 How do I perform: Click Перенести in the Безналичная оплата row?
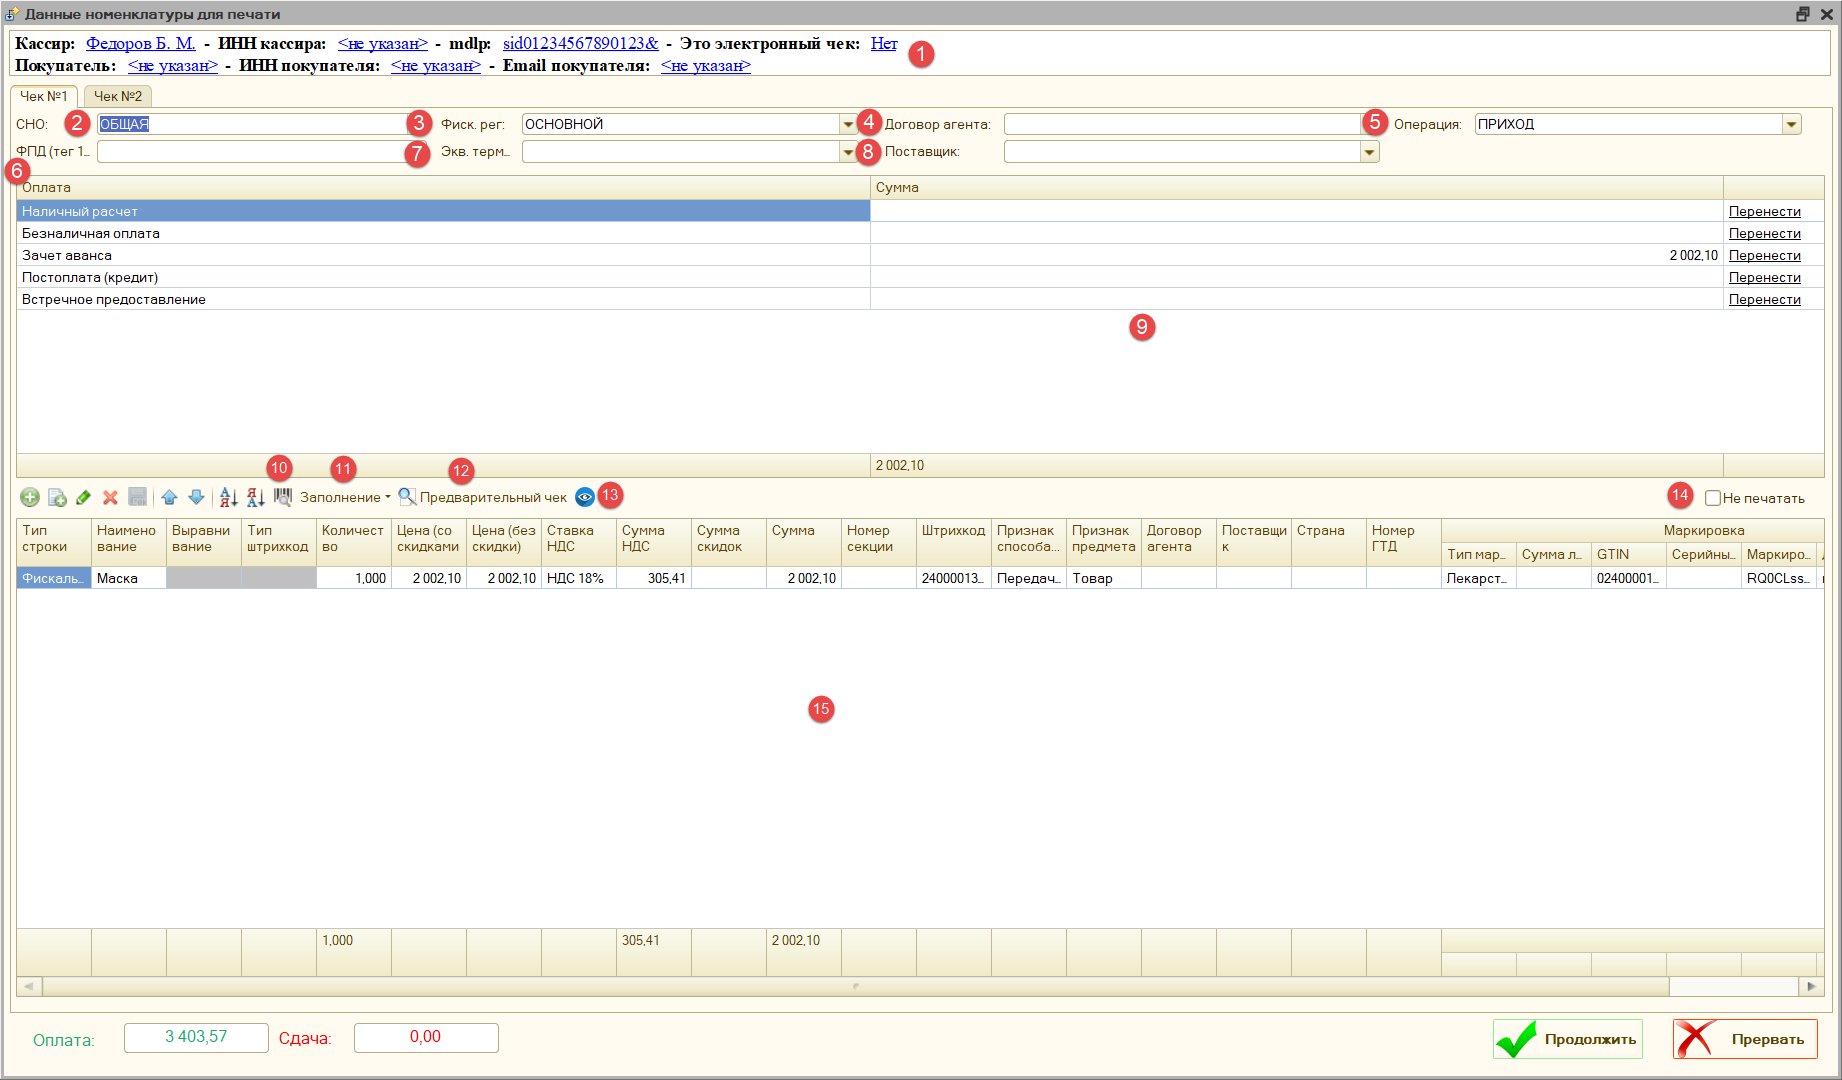tap(1765, 233)
